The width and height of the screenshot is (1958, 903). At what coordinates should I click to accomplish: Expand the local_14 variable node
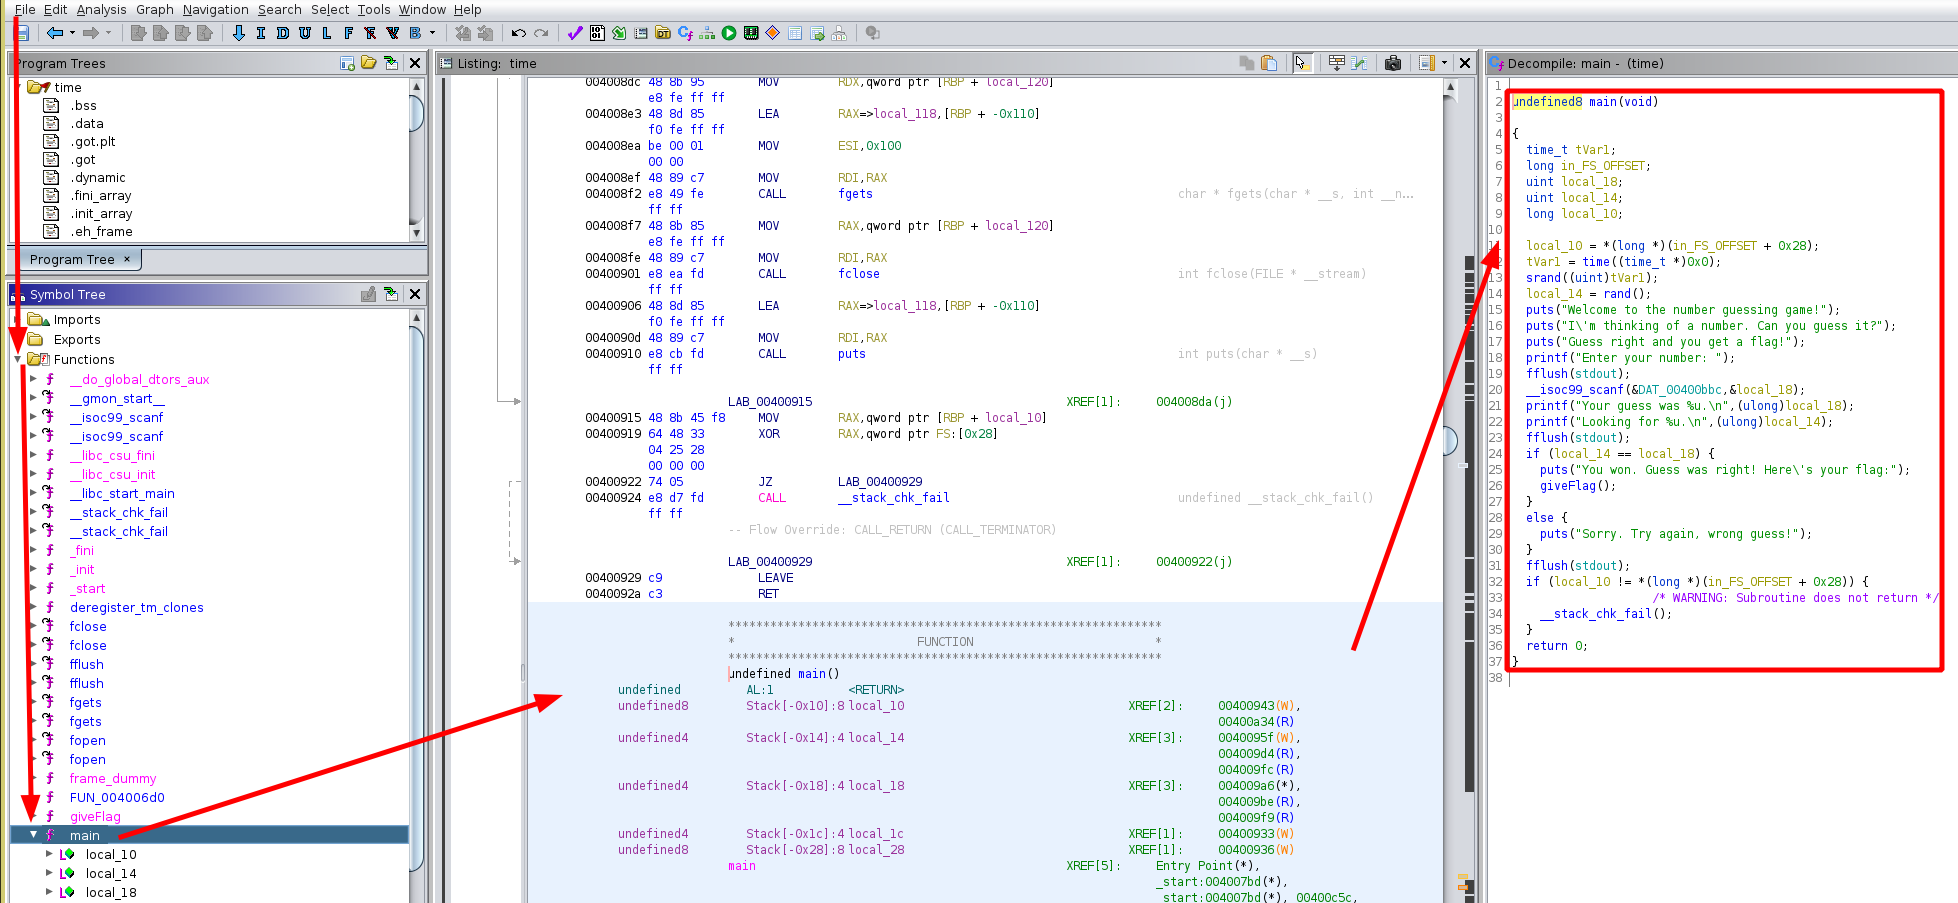point(49,873)
